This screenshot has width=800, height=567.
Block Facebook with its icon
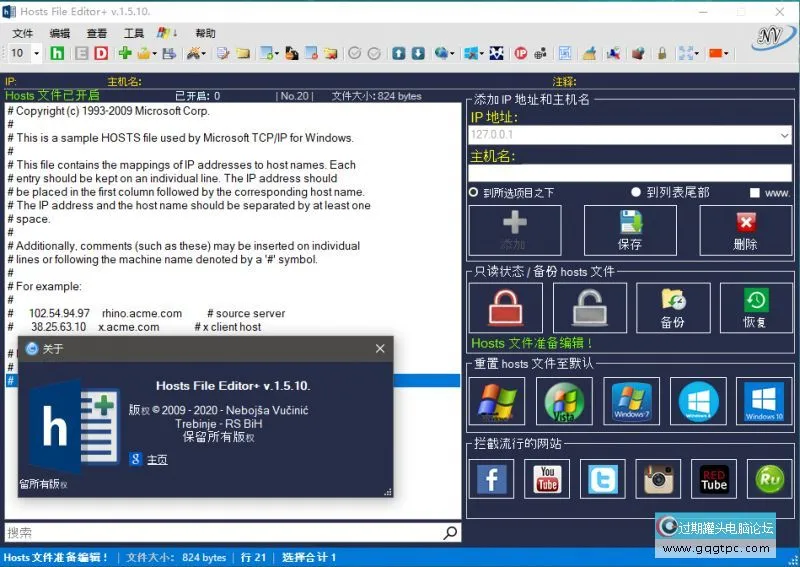tap(491, 479)
